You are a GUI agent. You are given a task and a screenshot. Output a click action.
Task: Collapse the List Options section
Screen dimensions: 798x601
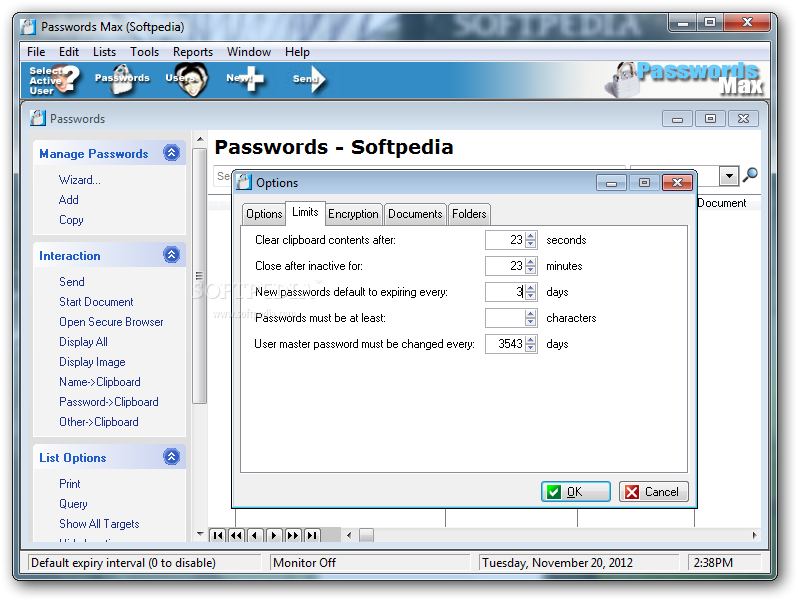point(172,456)
